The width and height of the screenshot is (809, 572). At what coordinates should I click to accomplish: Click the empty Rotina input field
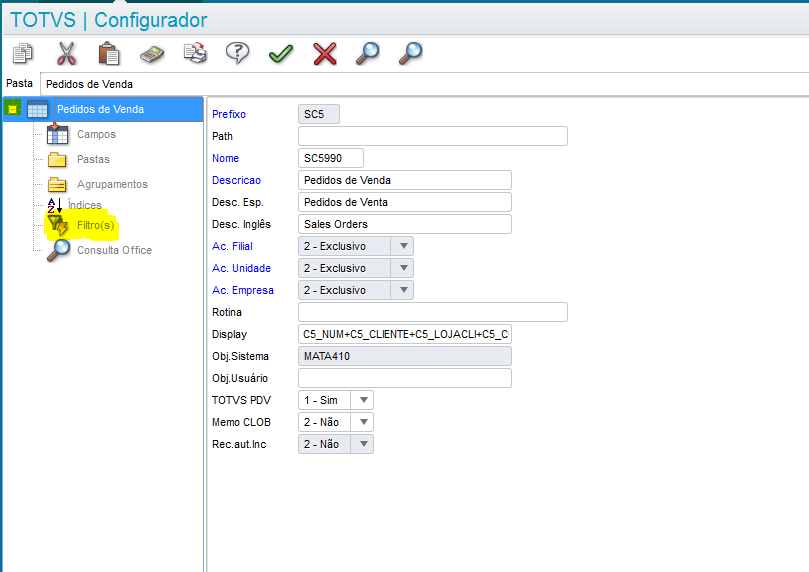(x=433, y=312)
